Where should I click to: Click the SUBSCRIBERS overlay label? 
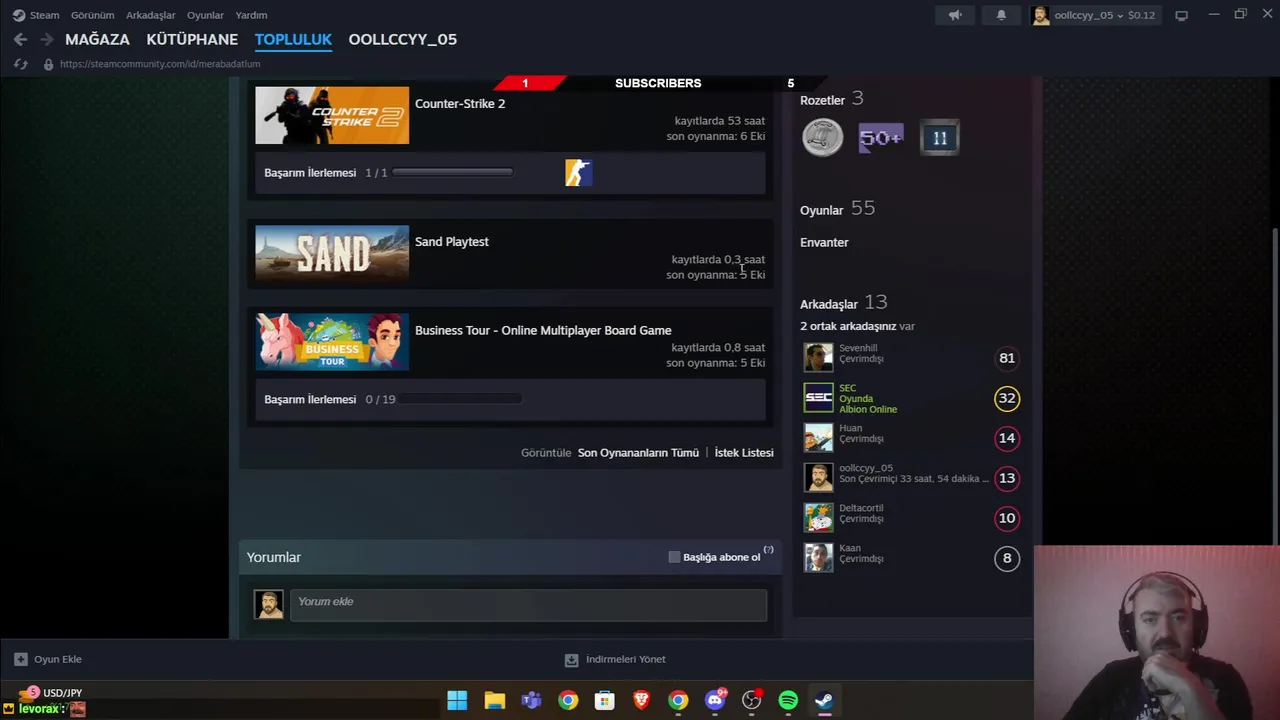pyautogui.click(x=658, y=83)
